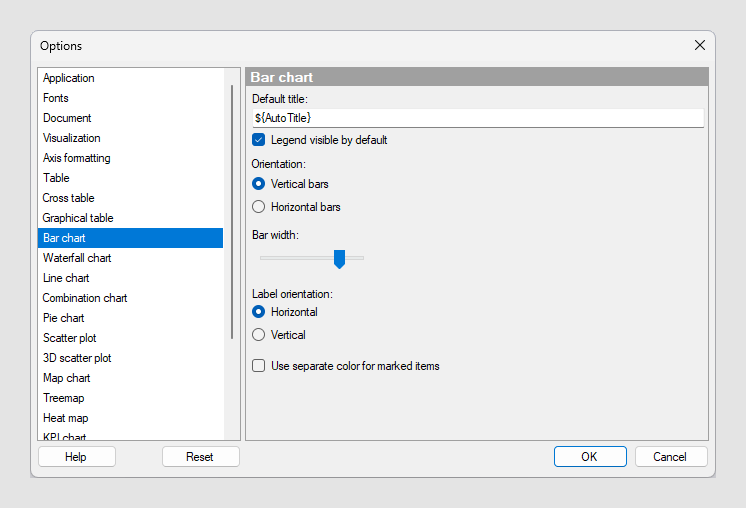Image resolution: width=746 pixels, height=508 pixels.
Task: Open Waterfall chart options
Action: (130, 258)
